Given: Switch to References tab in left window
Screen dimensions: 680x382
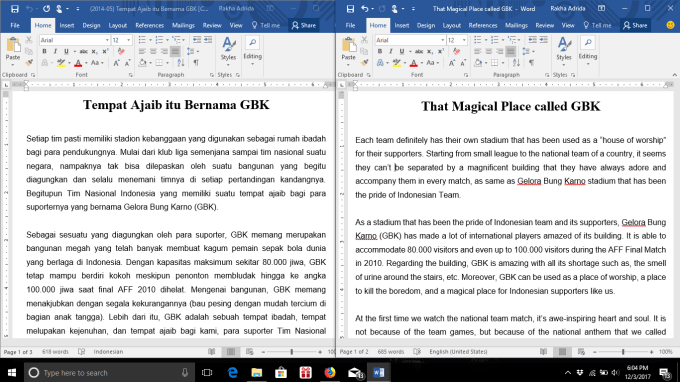Looking at the screenshot, I should [150, 26].
